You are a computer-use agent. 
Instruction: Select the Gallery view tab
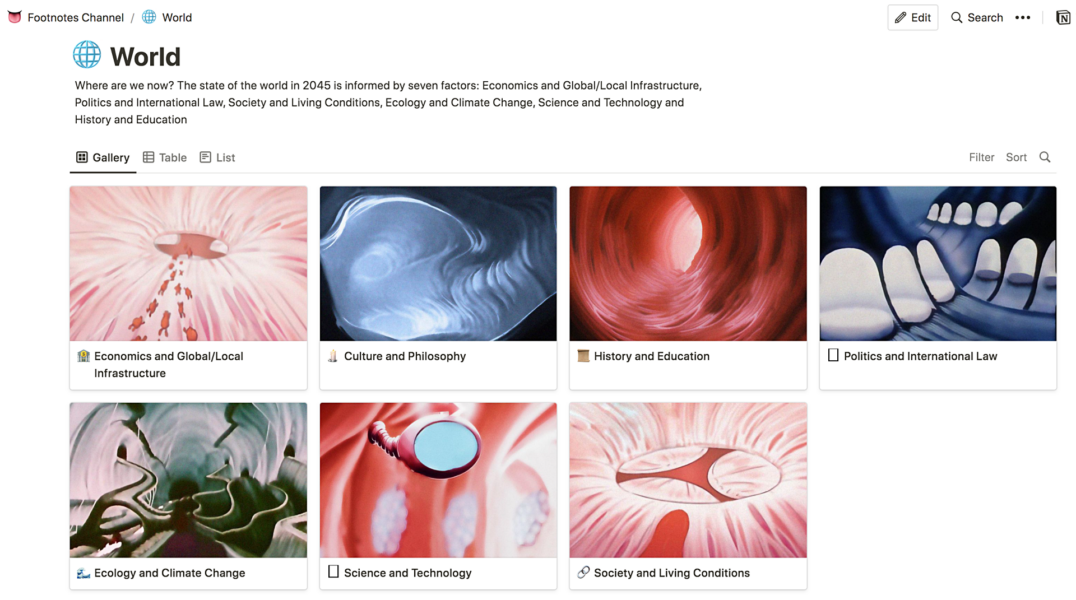103,157
